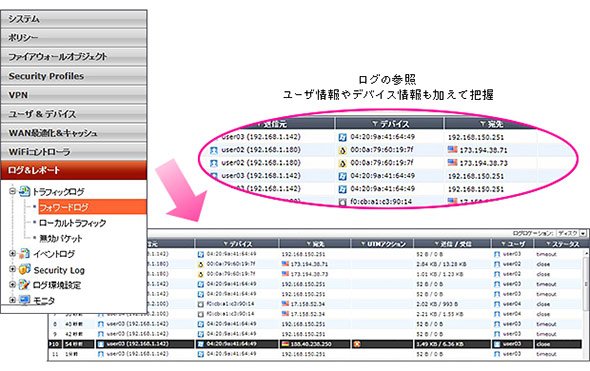Viewport: 590px width, 371px height.
Task: Click the 宛先 header in the magnified callout
Action: pyautogui.click(x=495, y=124)
